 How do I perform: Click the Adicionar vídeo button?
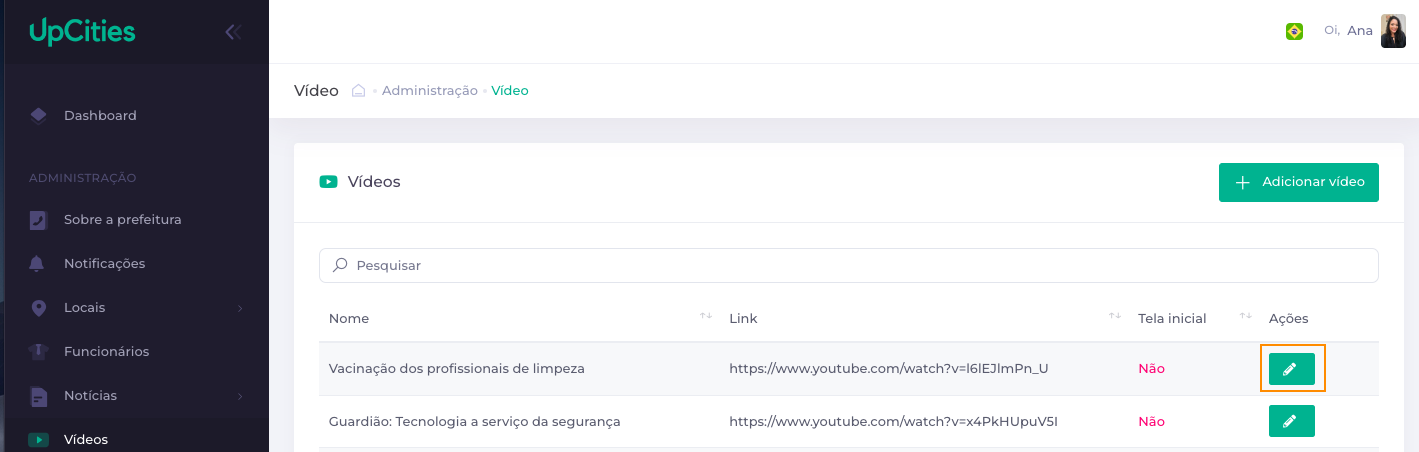[1299, 182]
